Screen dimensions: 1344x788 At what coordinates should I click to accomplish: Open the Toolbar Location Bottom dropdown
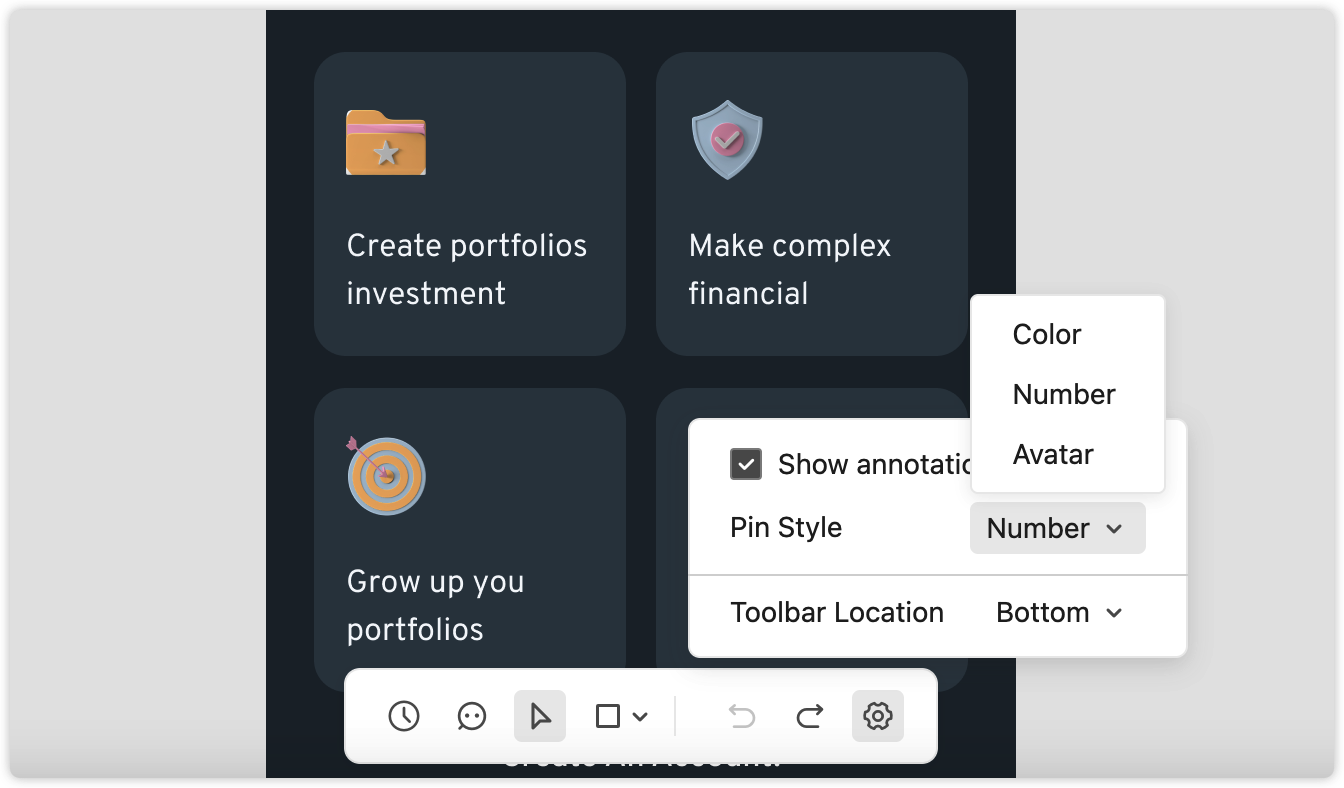1060,612
